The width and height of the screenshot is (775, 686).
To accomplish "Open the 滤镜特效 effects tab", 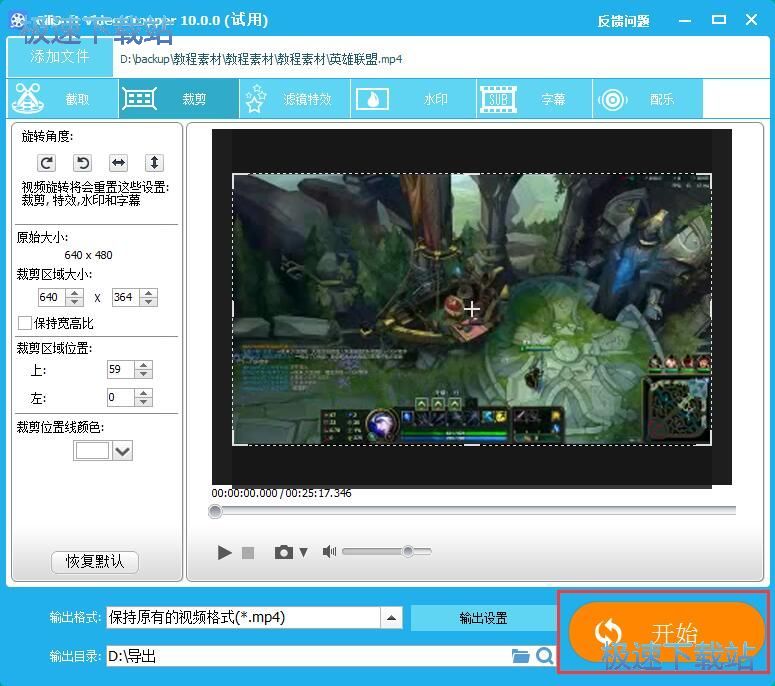I will point(295,98).
